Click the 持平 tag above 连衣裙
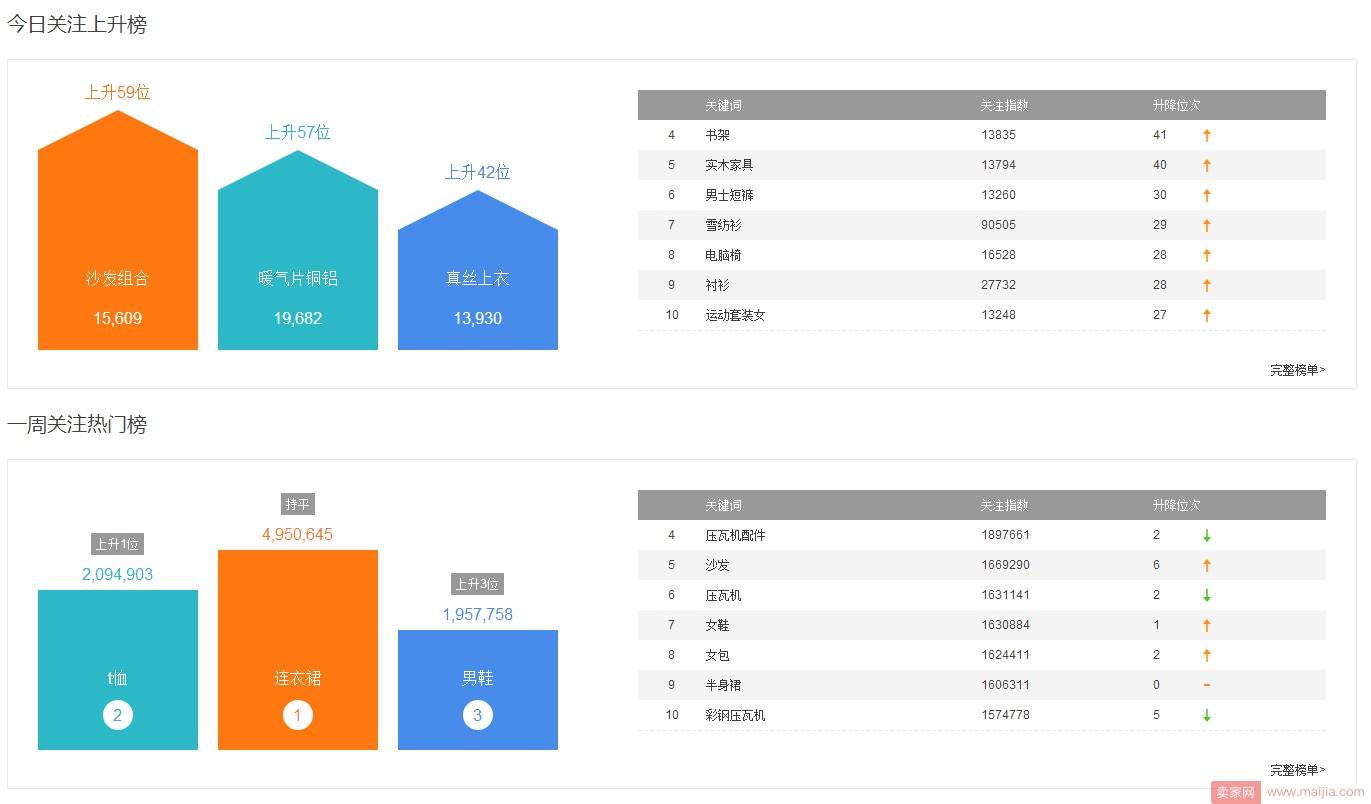The height and width of the screenshot is (804, 1371). (298, 504)
